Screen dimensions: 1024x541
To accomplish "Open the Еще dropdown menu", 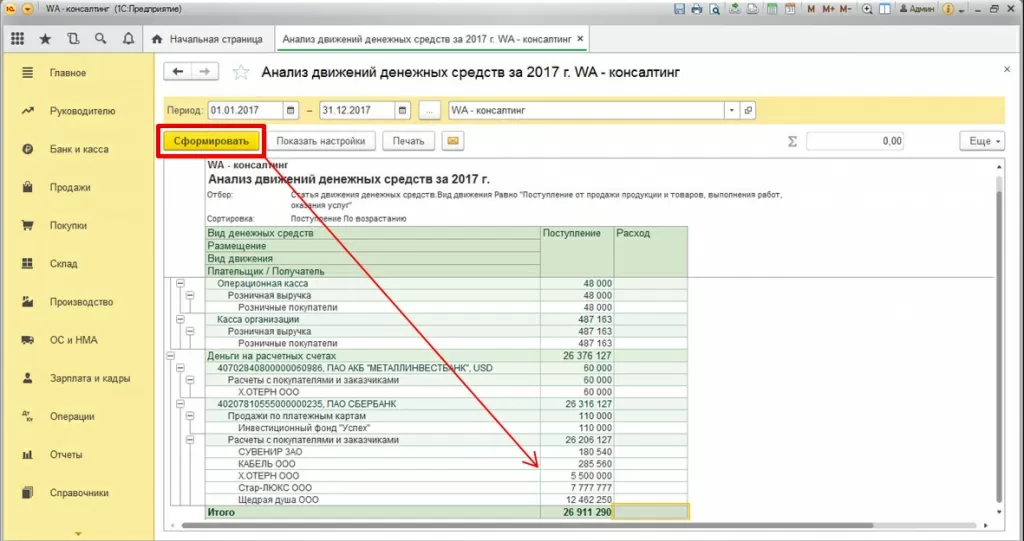I will (981, 141).
